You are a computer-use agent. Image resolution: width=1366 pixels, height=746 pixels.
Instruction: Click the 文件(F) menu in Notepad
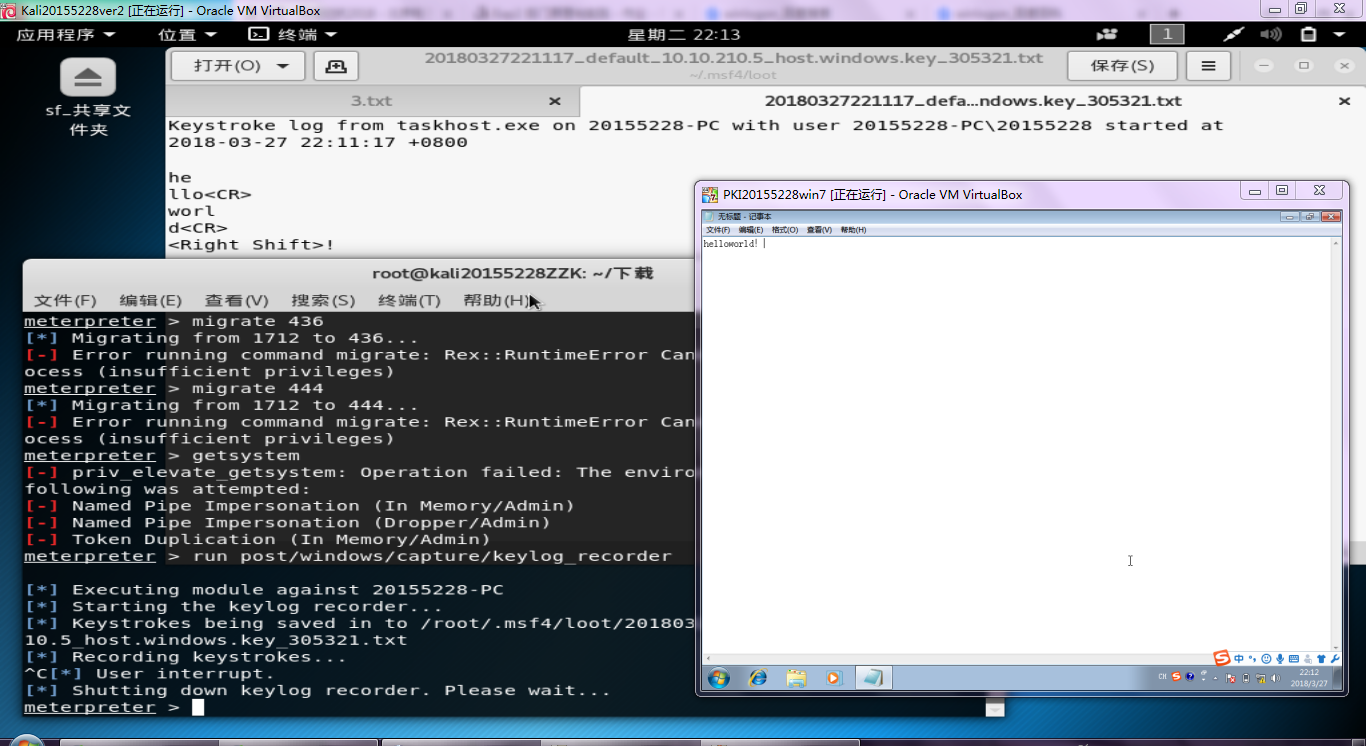coord(718,230)
